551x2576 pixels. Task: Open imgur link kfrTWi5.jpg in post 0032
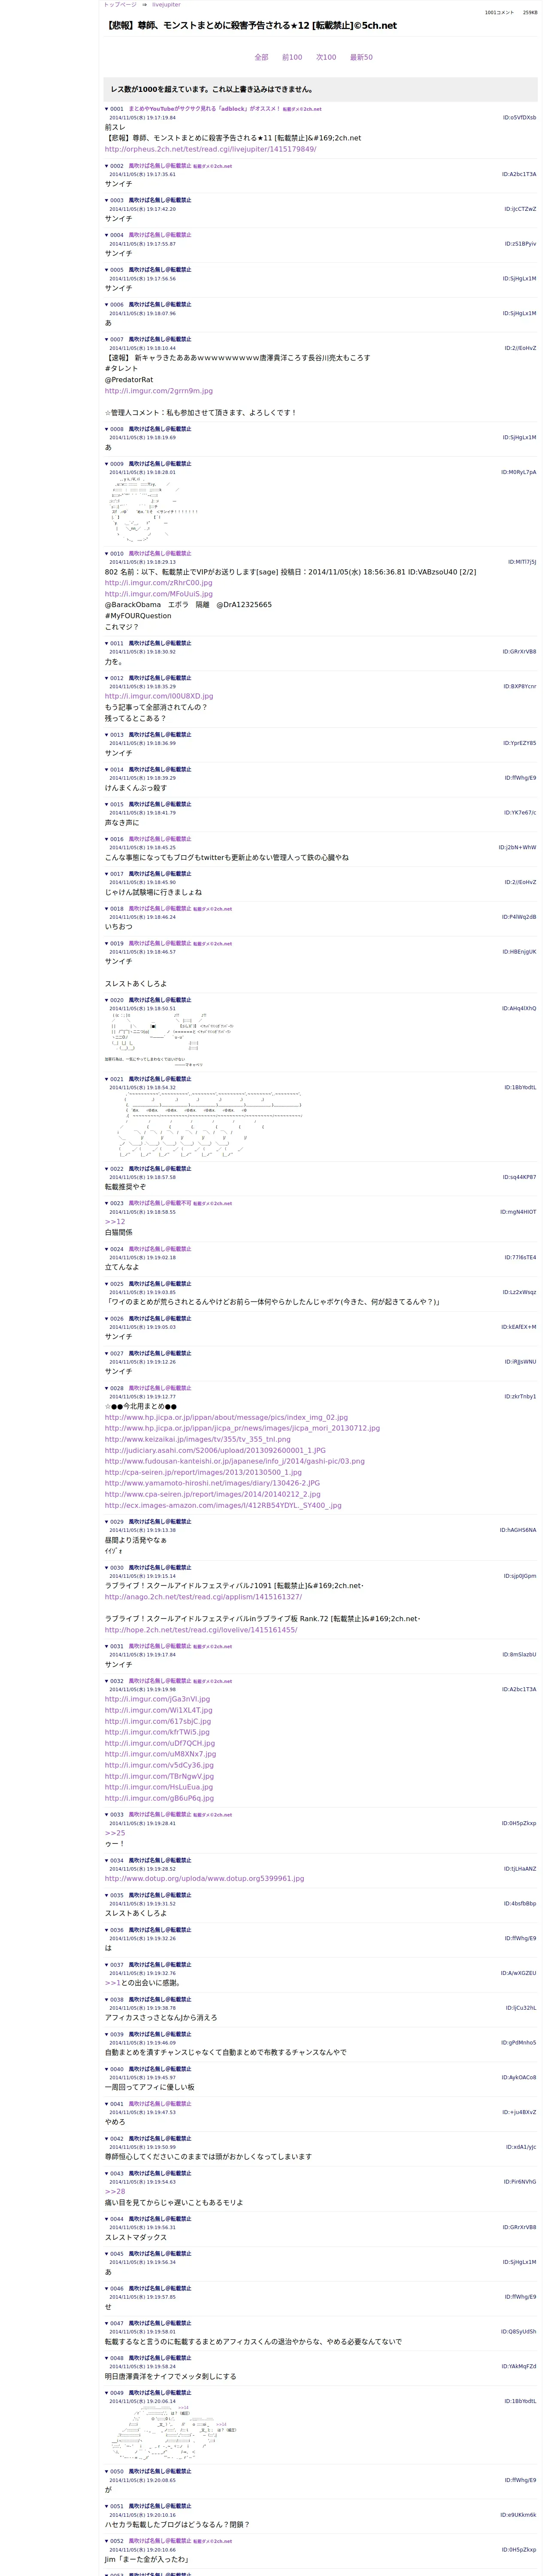(158, 1732)
